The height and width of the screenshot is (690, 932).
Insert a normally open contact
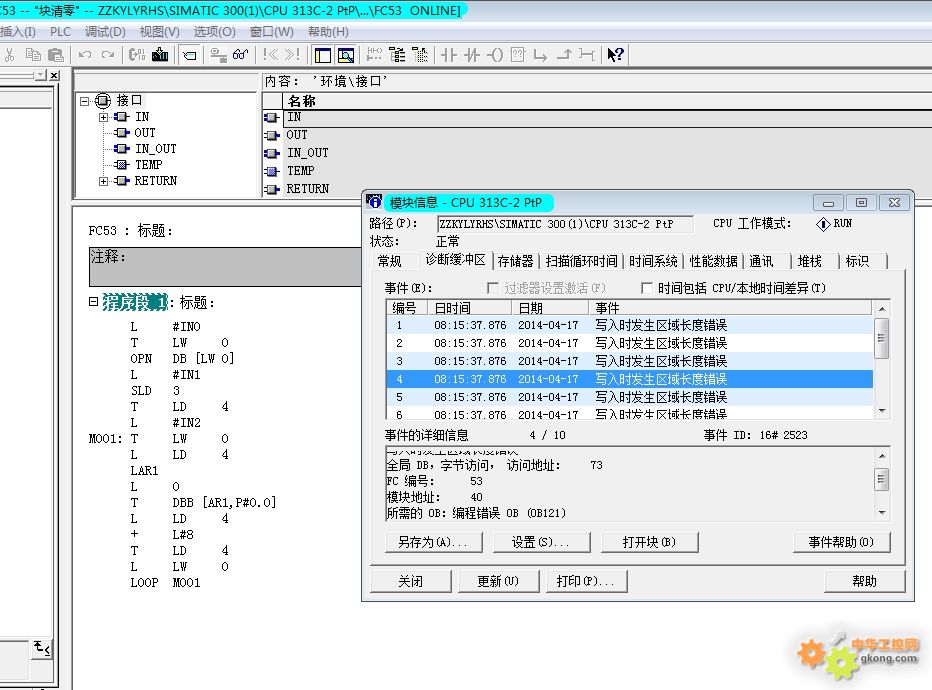449,55
